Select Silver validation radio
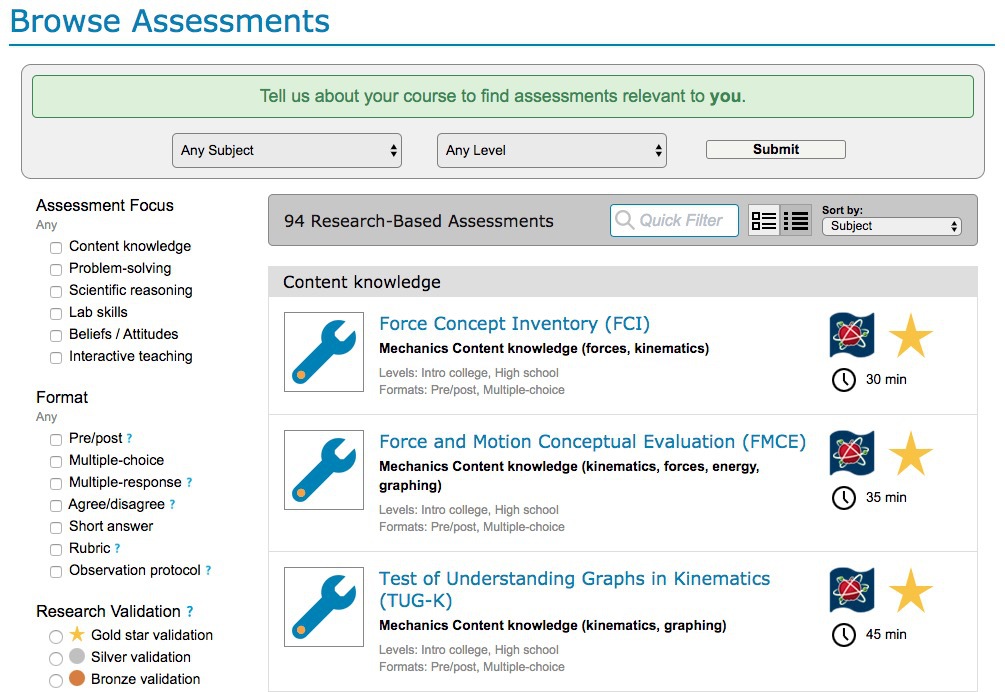This screenshot has width=1005, height=692. pyautogui.click(x=56, y=659)
